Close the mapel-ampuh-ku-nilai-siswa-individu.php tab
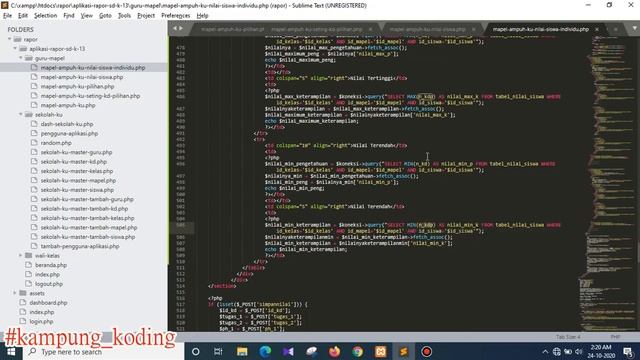The image size is (640, 360). (x=597, y=29)
